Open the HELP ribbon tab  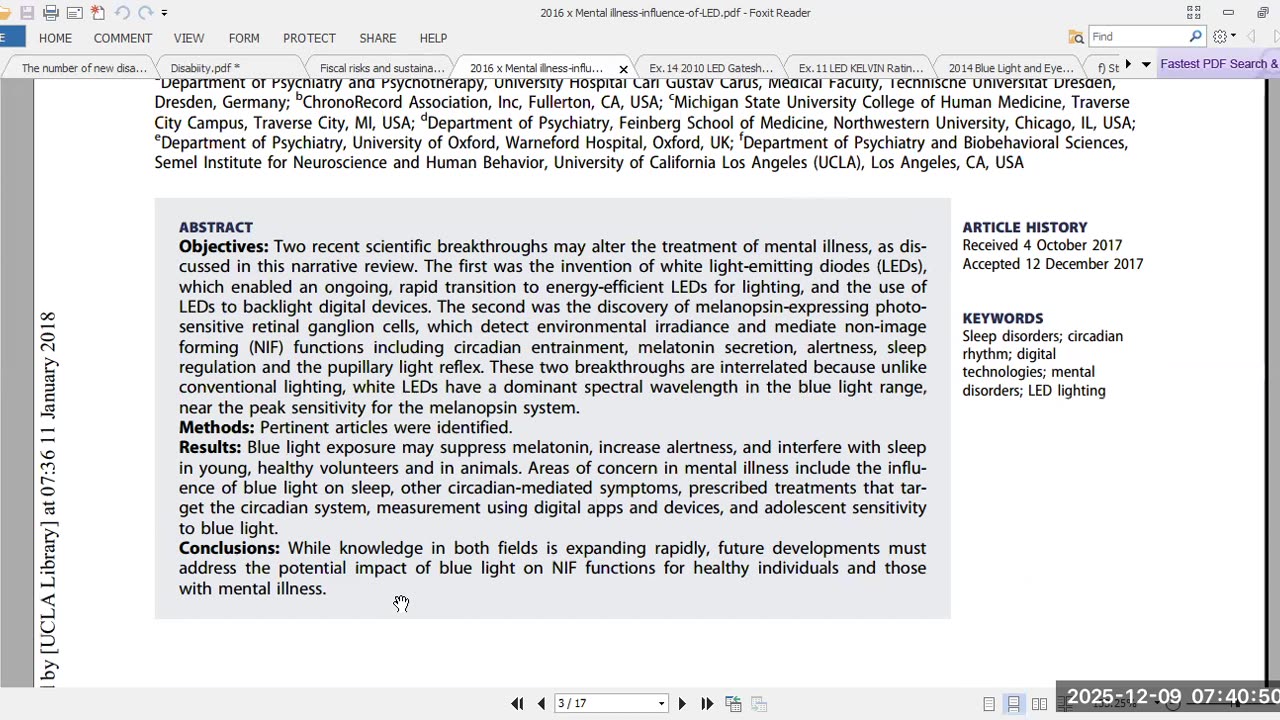point(433,38)
